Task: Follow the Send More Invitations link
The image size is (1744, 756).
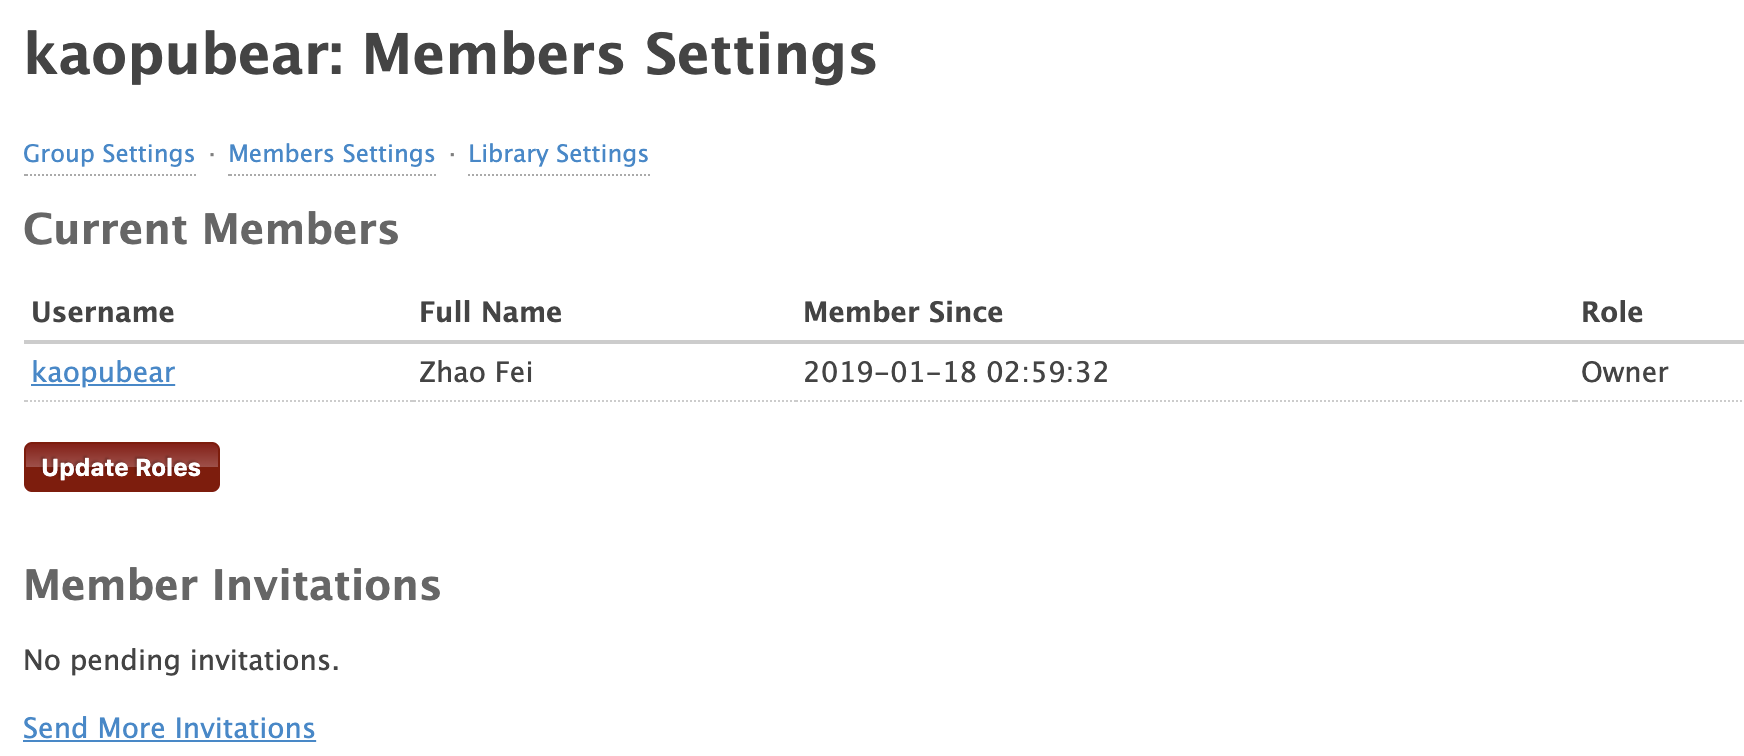Action: point(169,728)
